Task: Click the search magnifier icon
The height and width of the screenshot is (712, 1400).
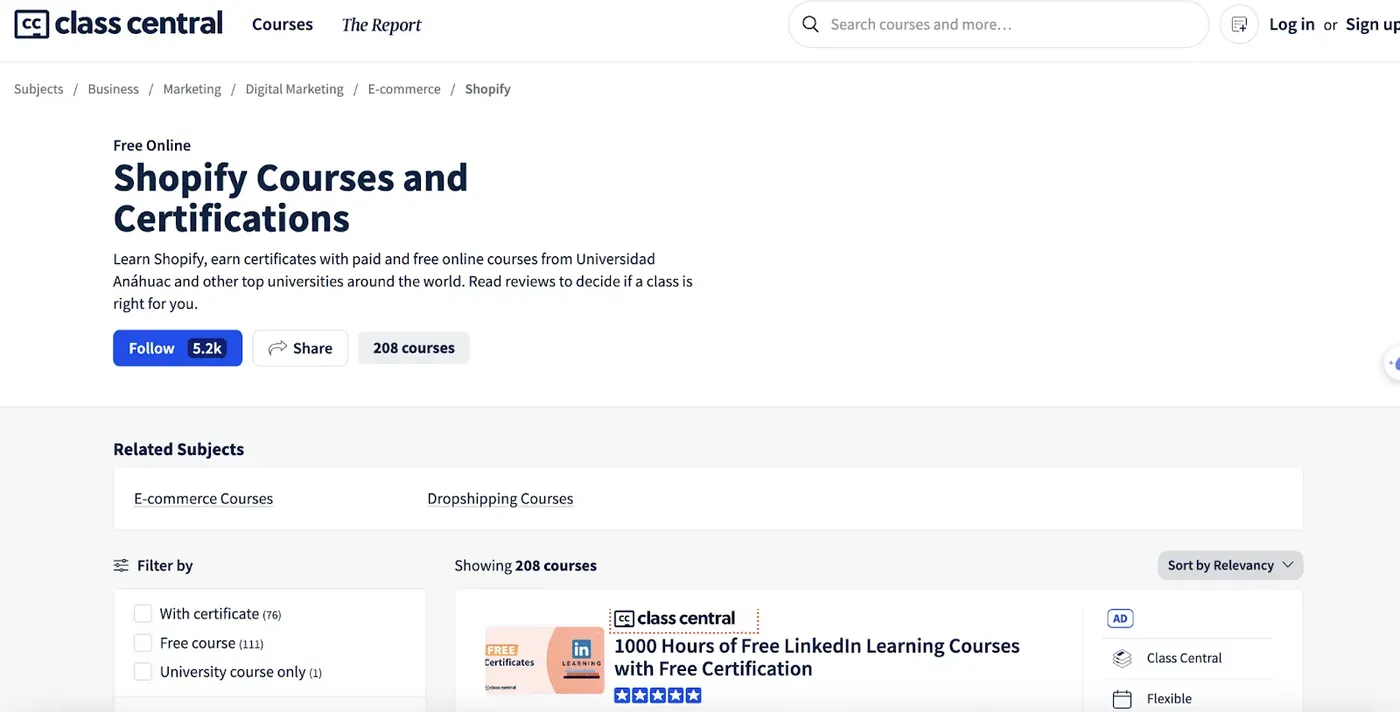Action: pyautogui.click(x=811, y=24)
